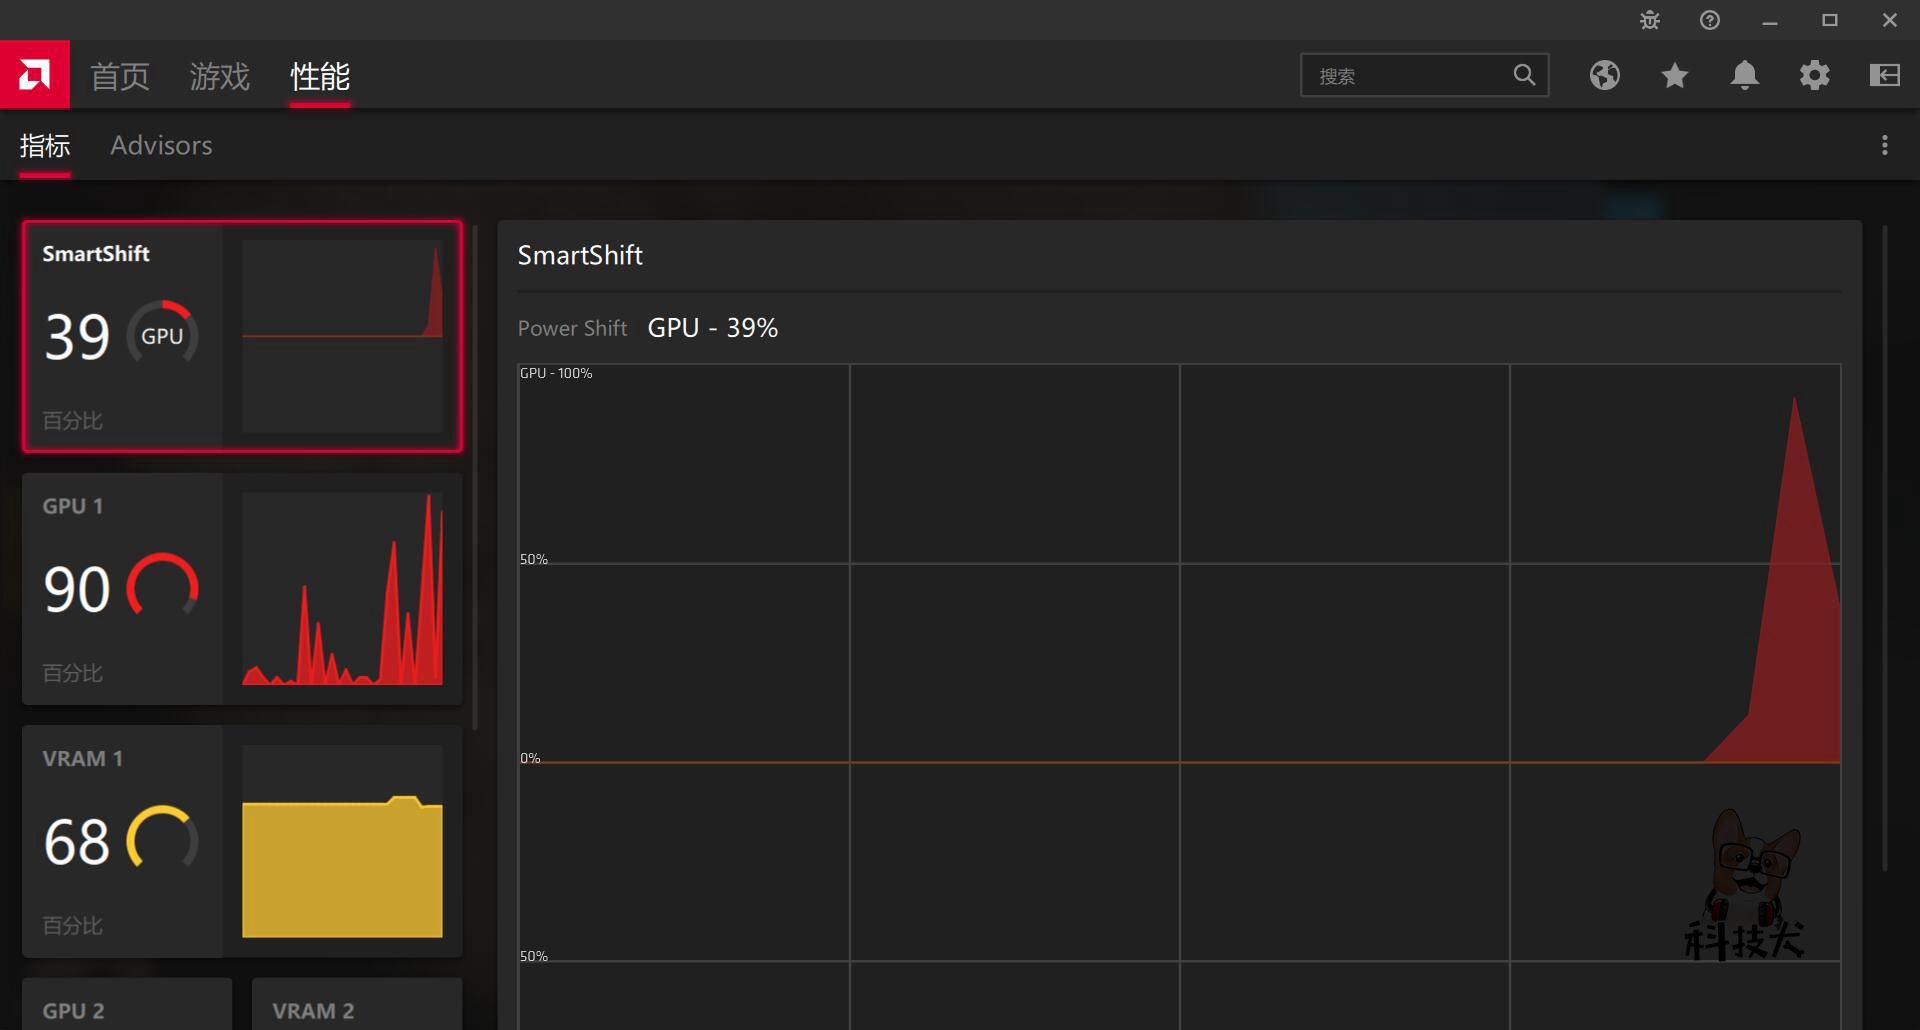Maximize the AMD Software window
This screenshot has width=1920, height=1030.
[x=1830, y=20]
